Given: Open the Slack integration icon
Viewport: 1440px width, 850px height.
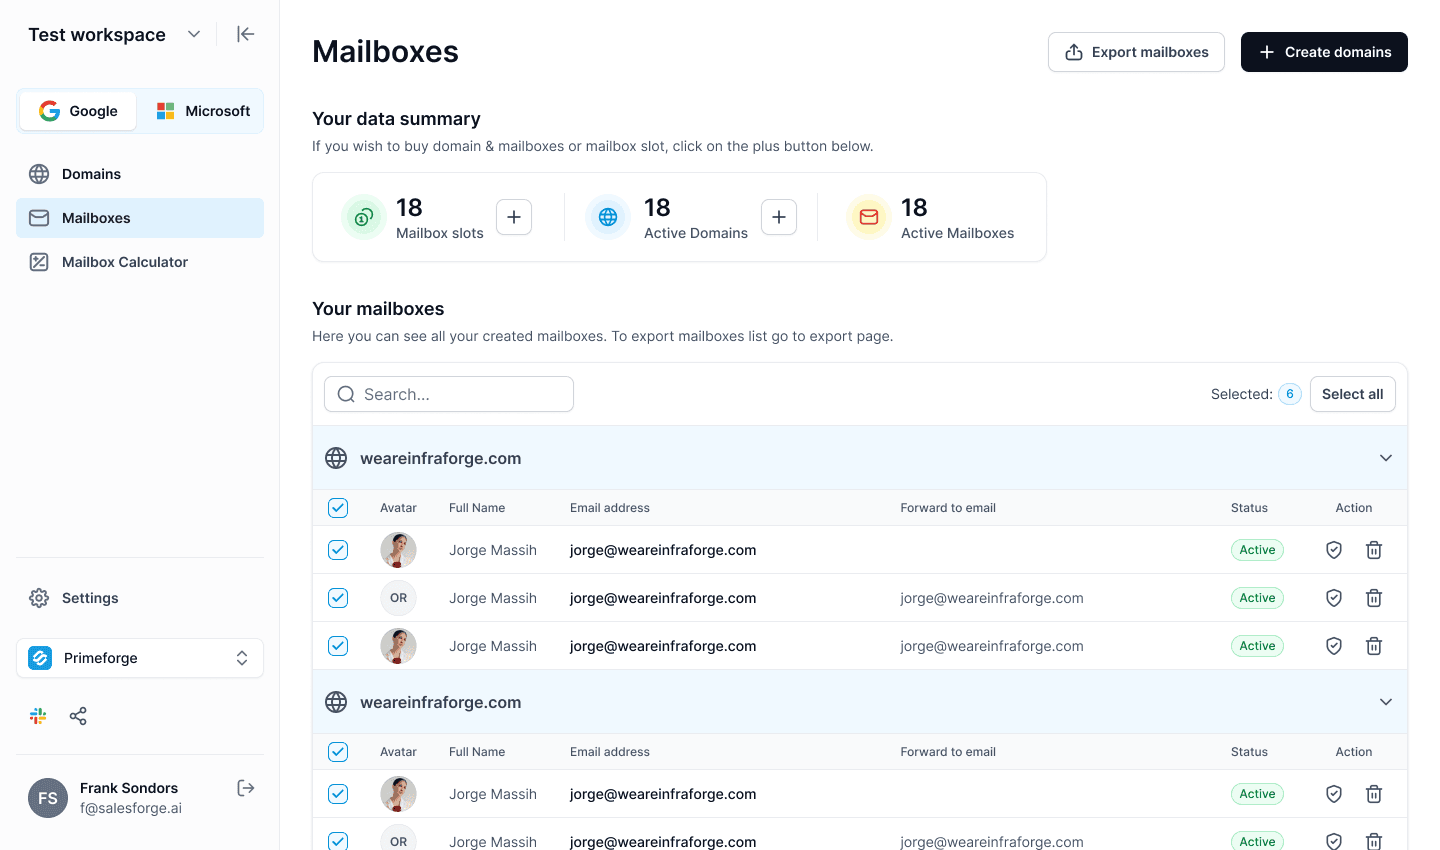Looking at the screenshot, I should 38,716.
